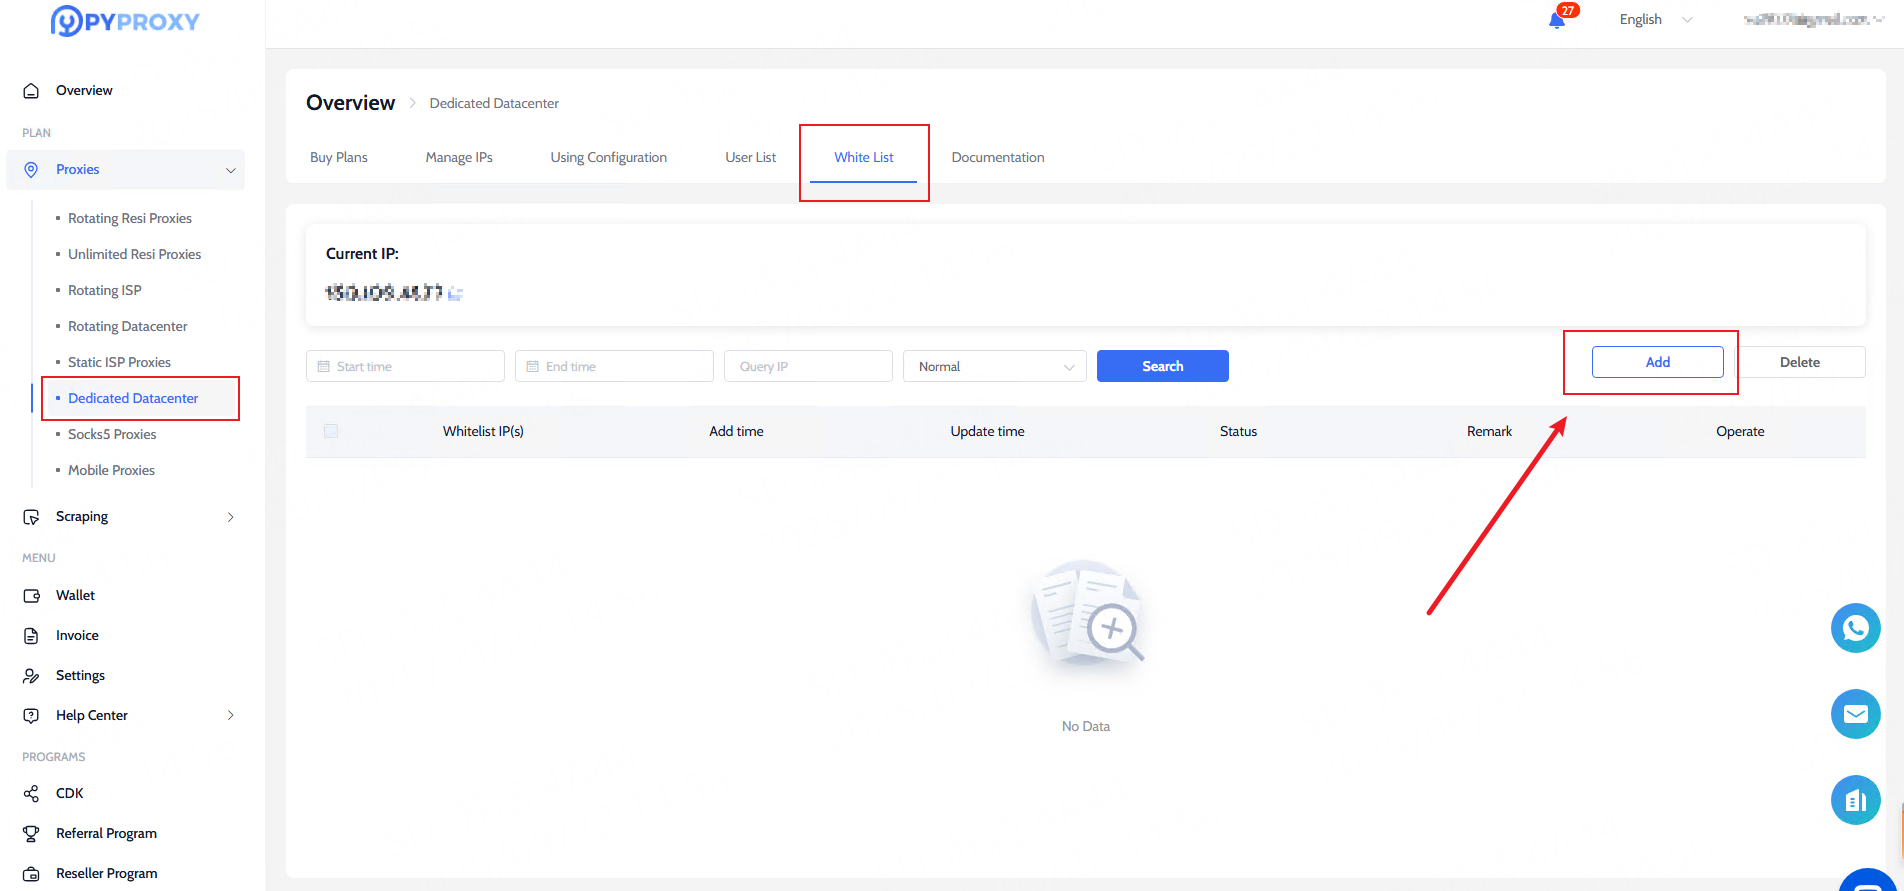Select Static ISP Proxies in sidebar
This screenshot has height=891, width=1904.
[119, 362]
